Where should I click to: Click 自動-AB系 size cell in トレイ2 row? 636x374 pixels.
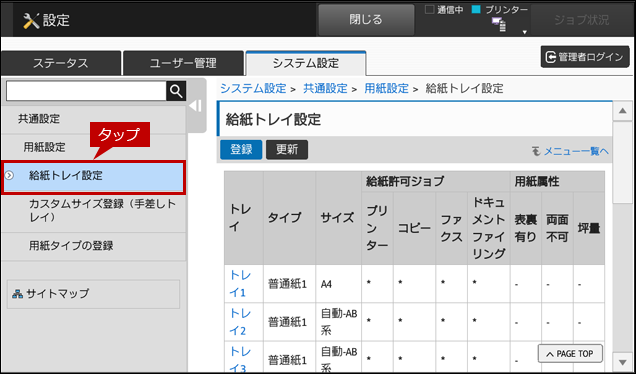click(x=338, y=322)
